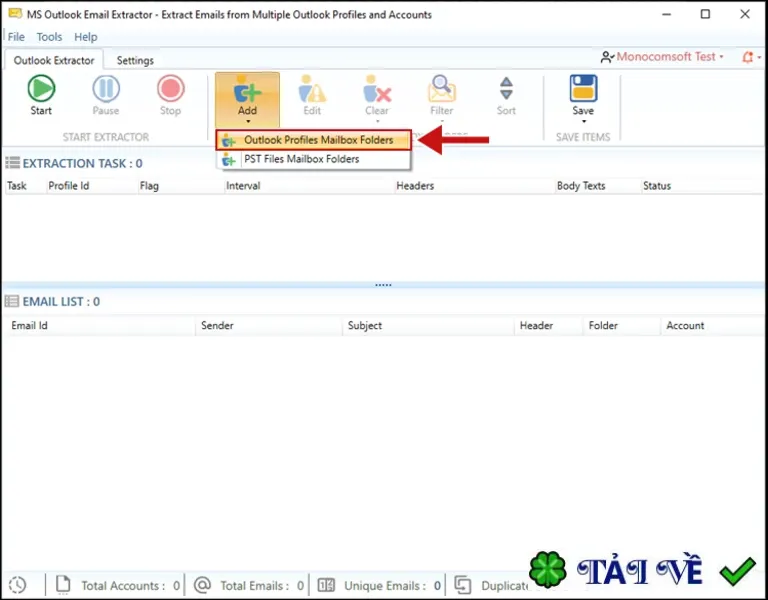Open the Monocomsoft Test account dropdown
The image size is (768, 600).
pyautogui.click(x=670, y=57)
